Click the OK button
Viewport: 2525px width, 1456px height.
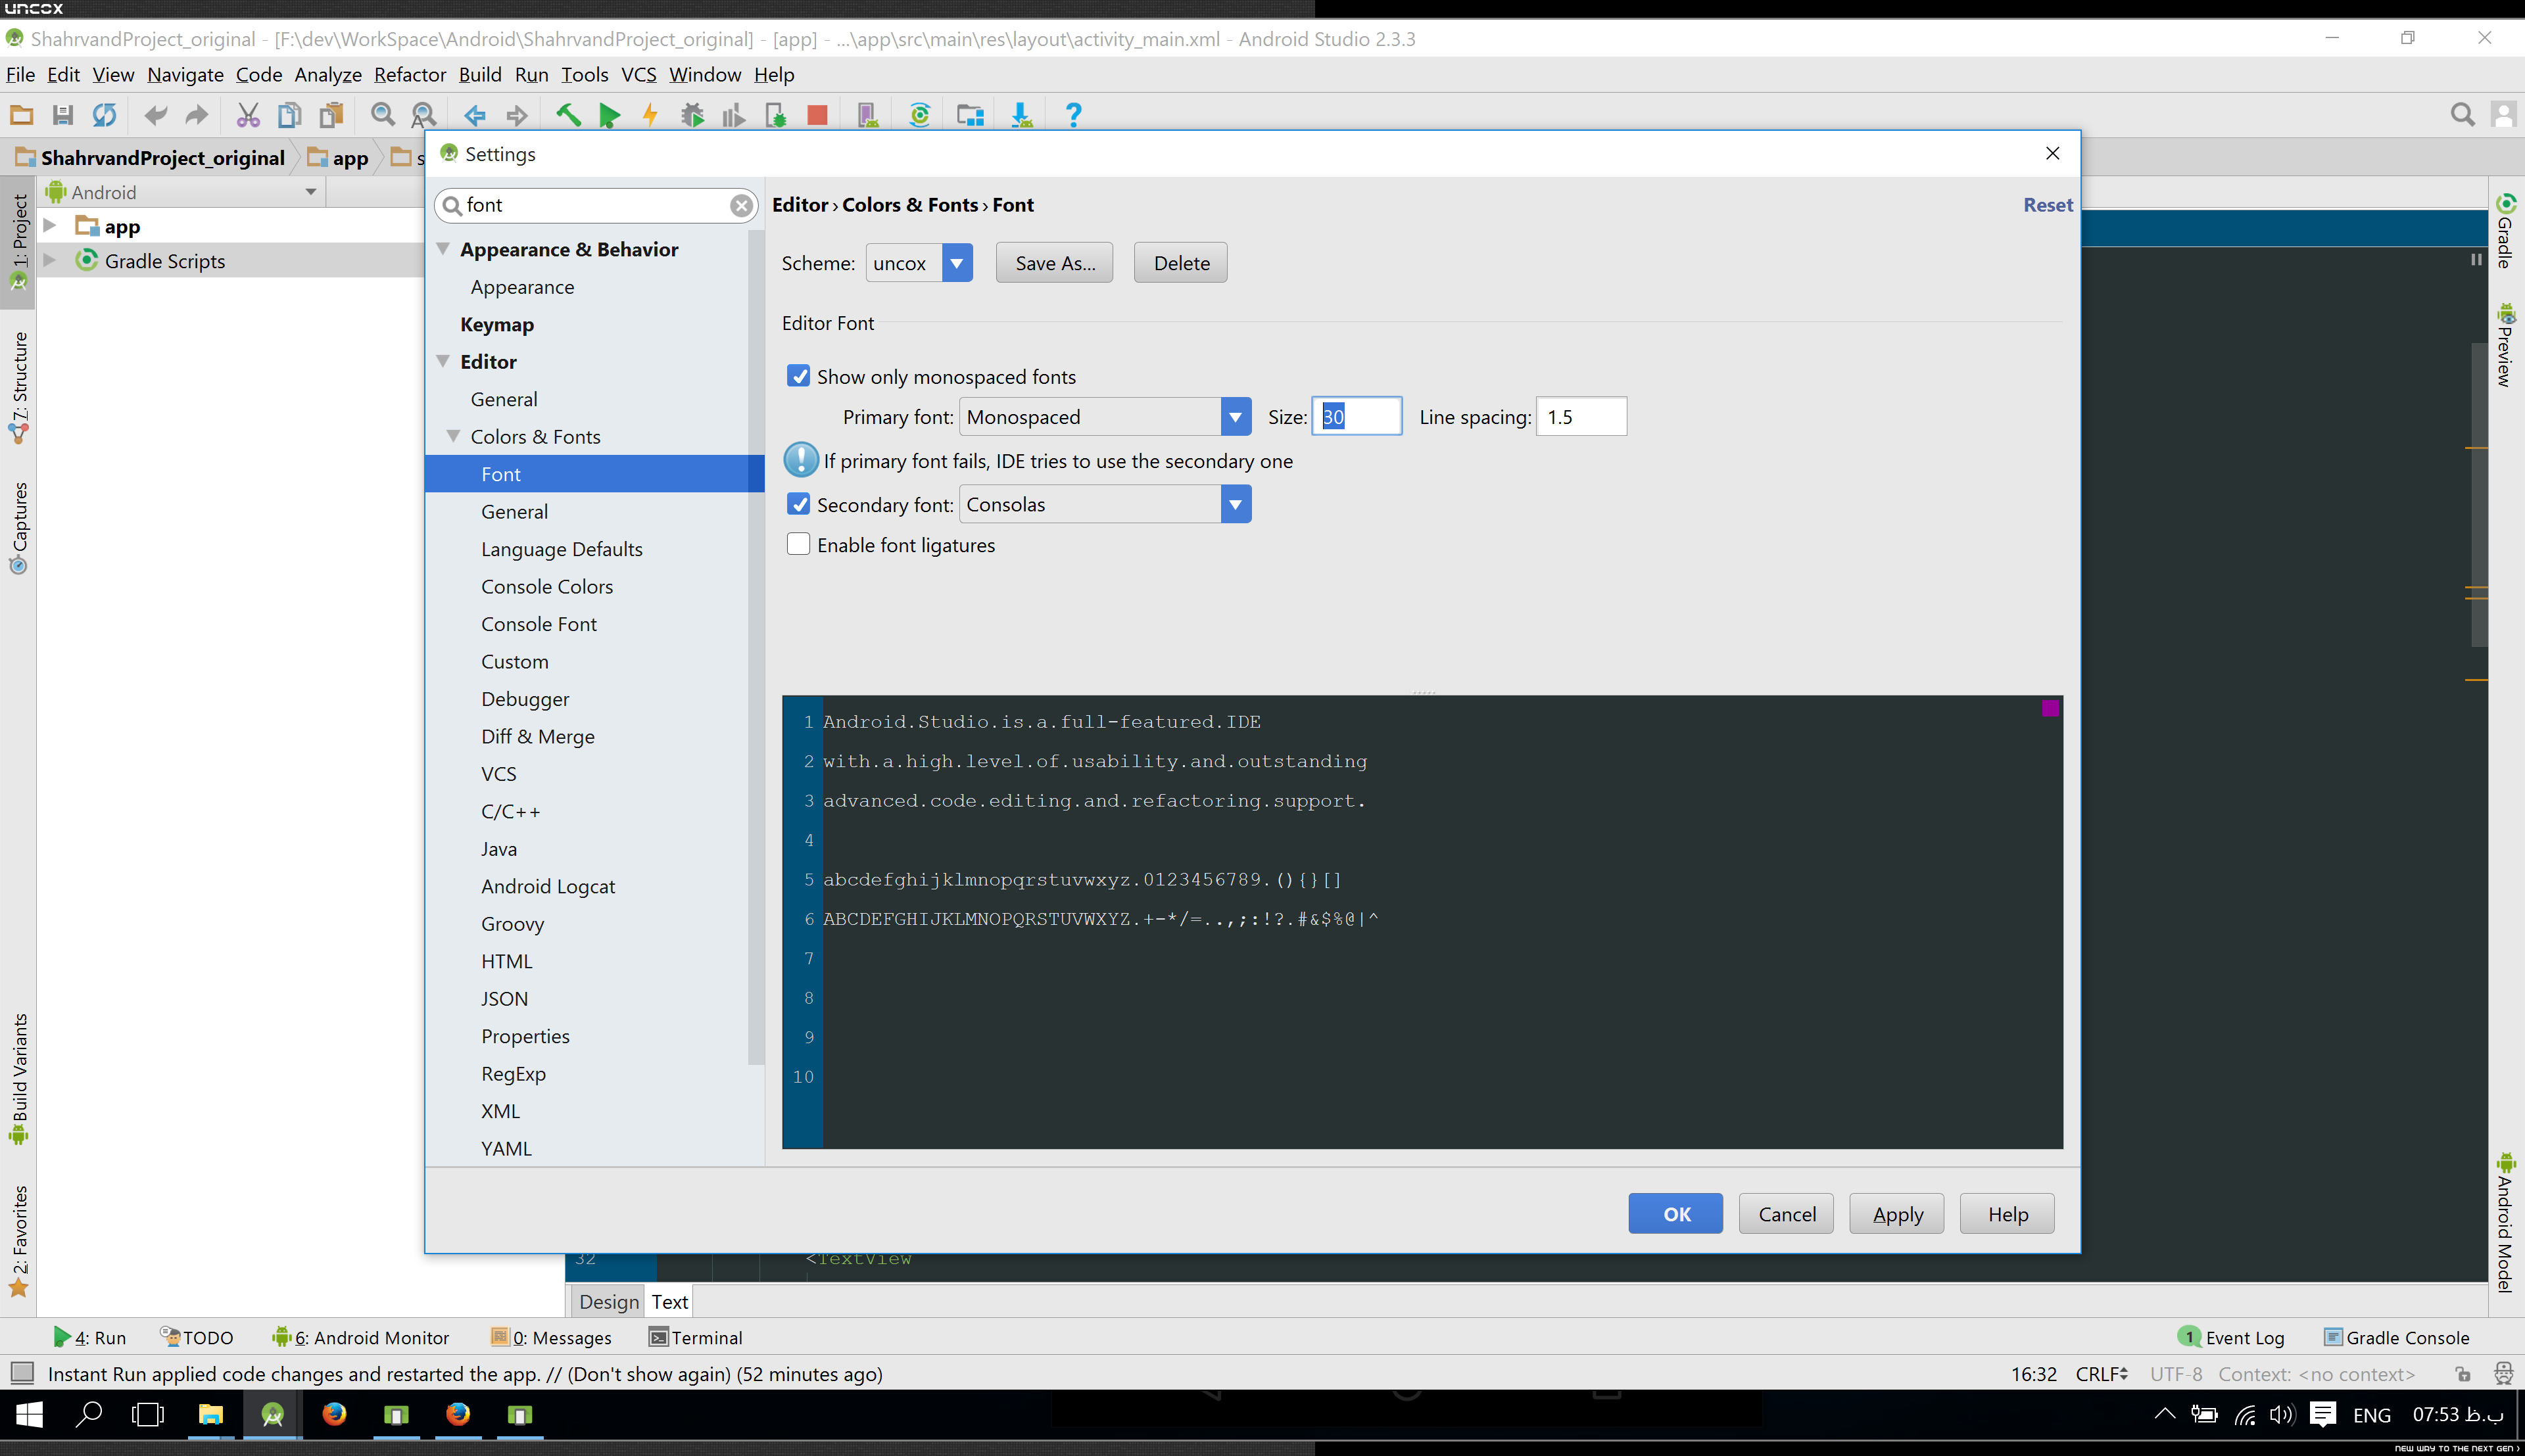[1675, 1214]
